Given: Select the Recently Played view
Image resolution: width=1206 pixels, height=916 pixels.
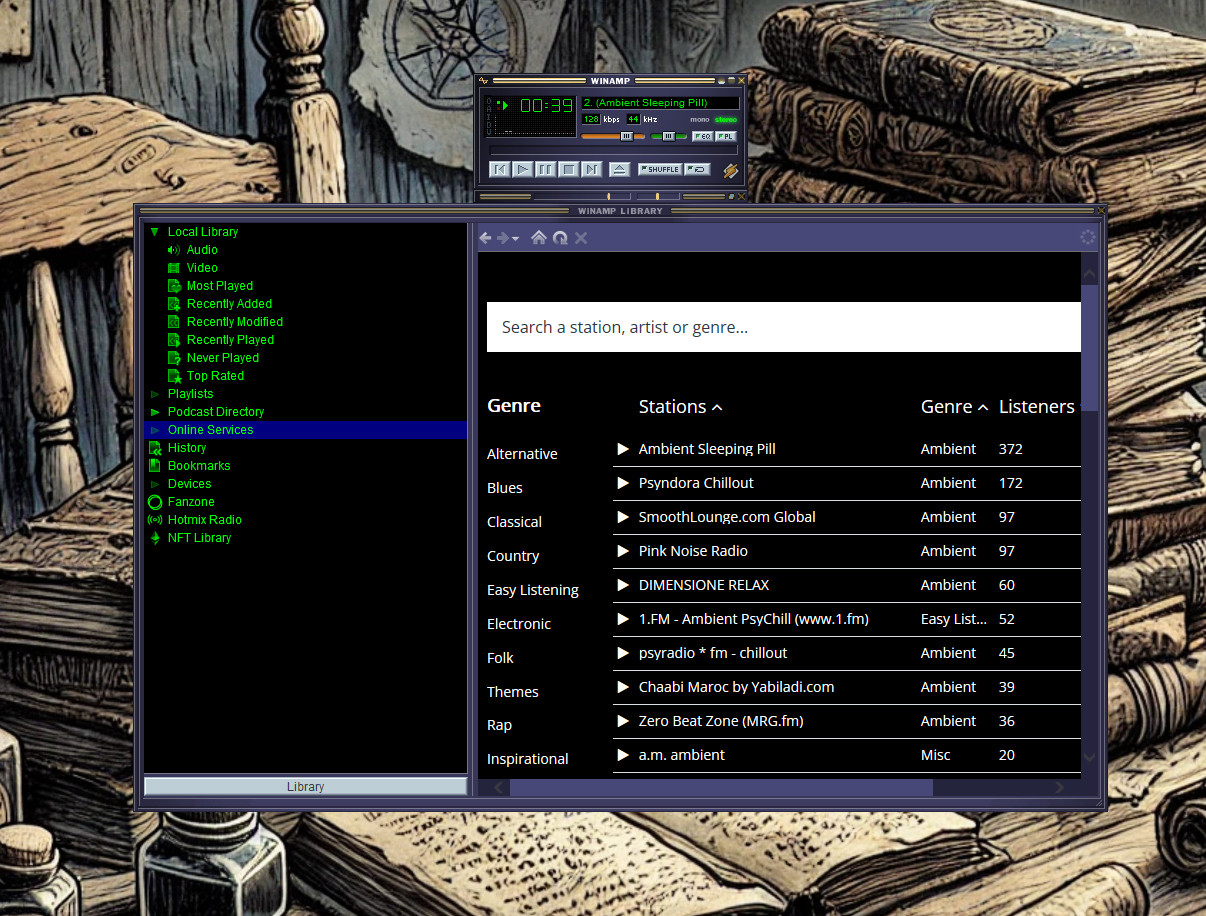Looking at the screenshot, I should pos(230,340).
